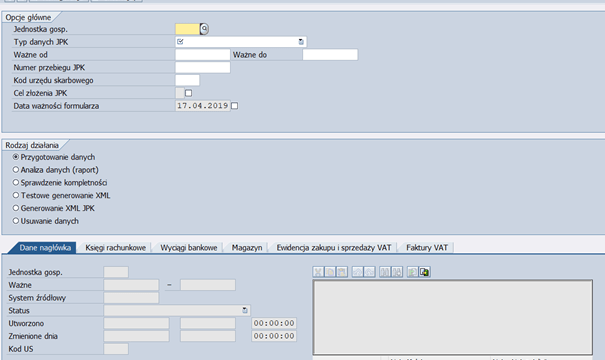This screenshot has height=360, width=605.
Task: Switch to the Wyciągi bankowe tab
Action: click(189, 248)
